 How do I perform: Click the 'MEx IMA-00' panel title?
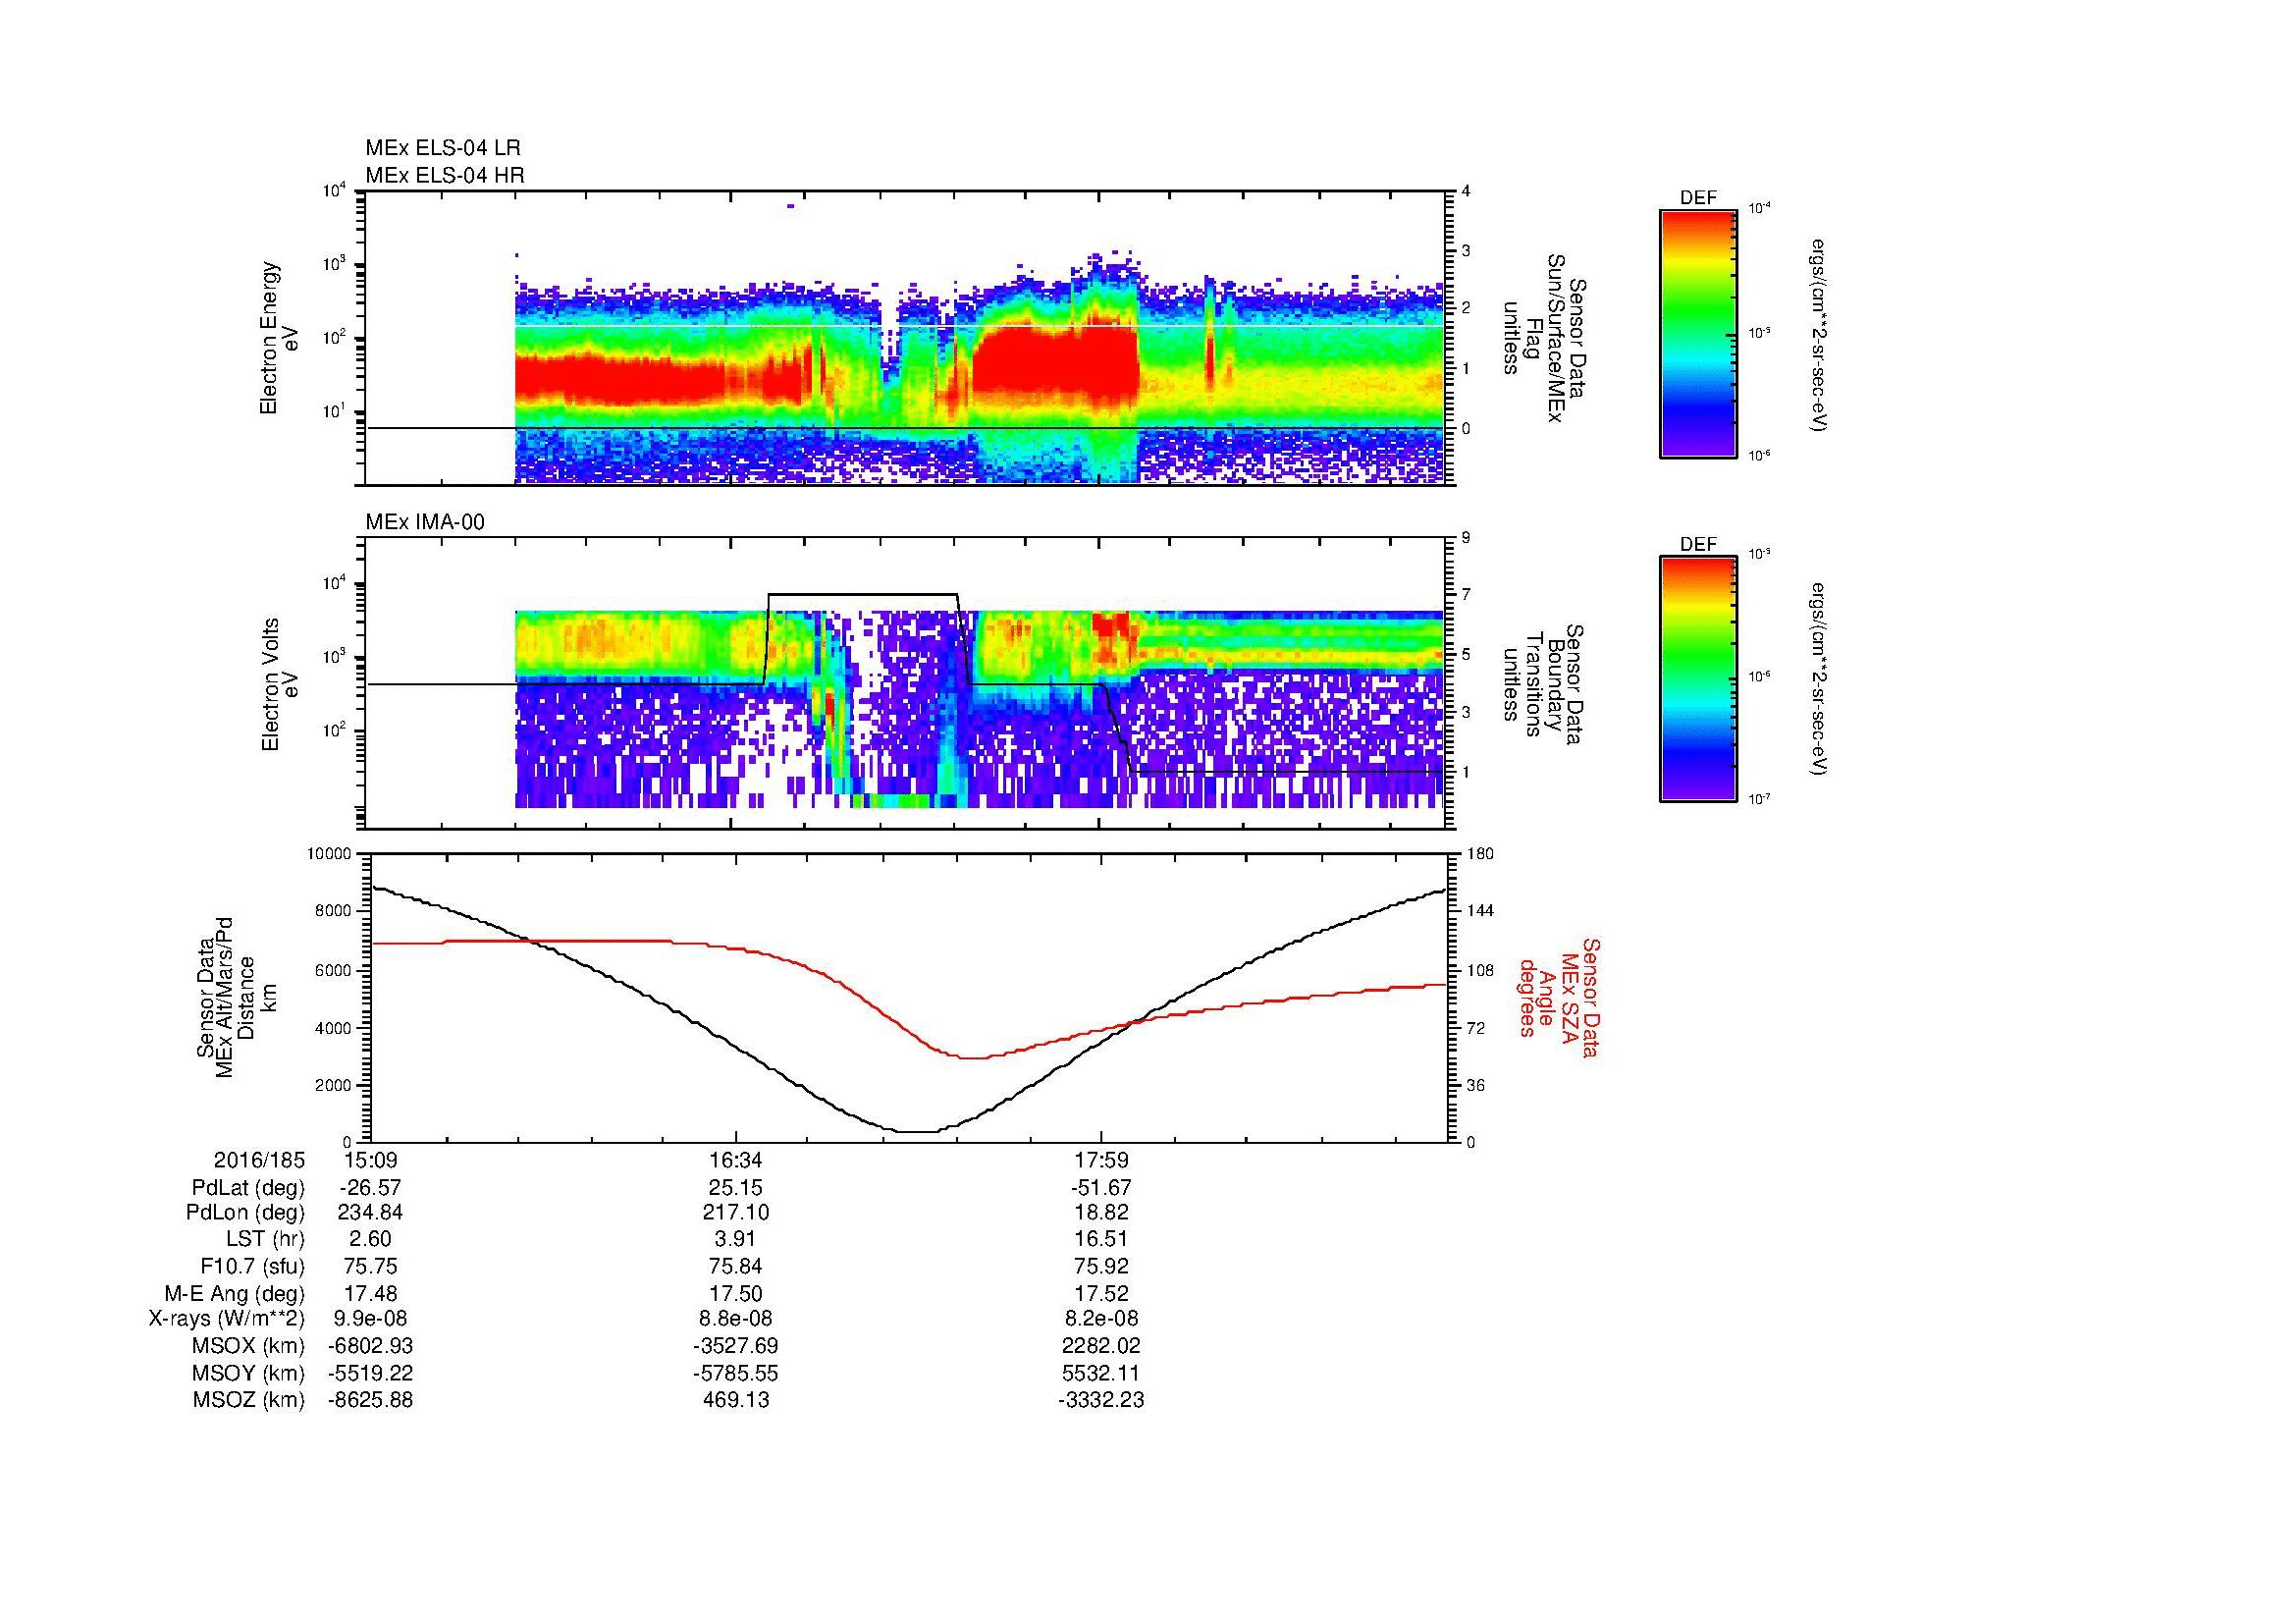pos(425,522)
